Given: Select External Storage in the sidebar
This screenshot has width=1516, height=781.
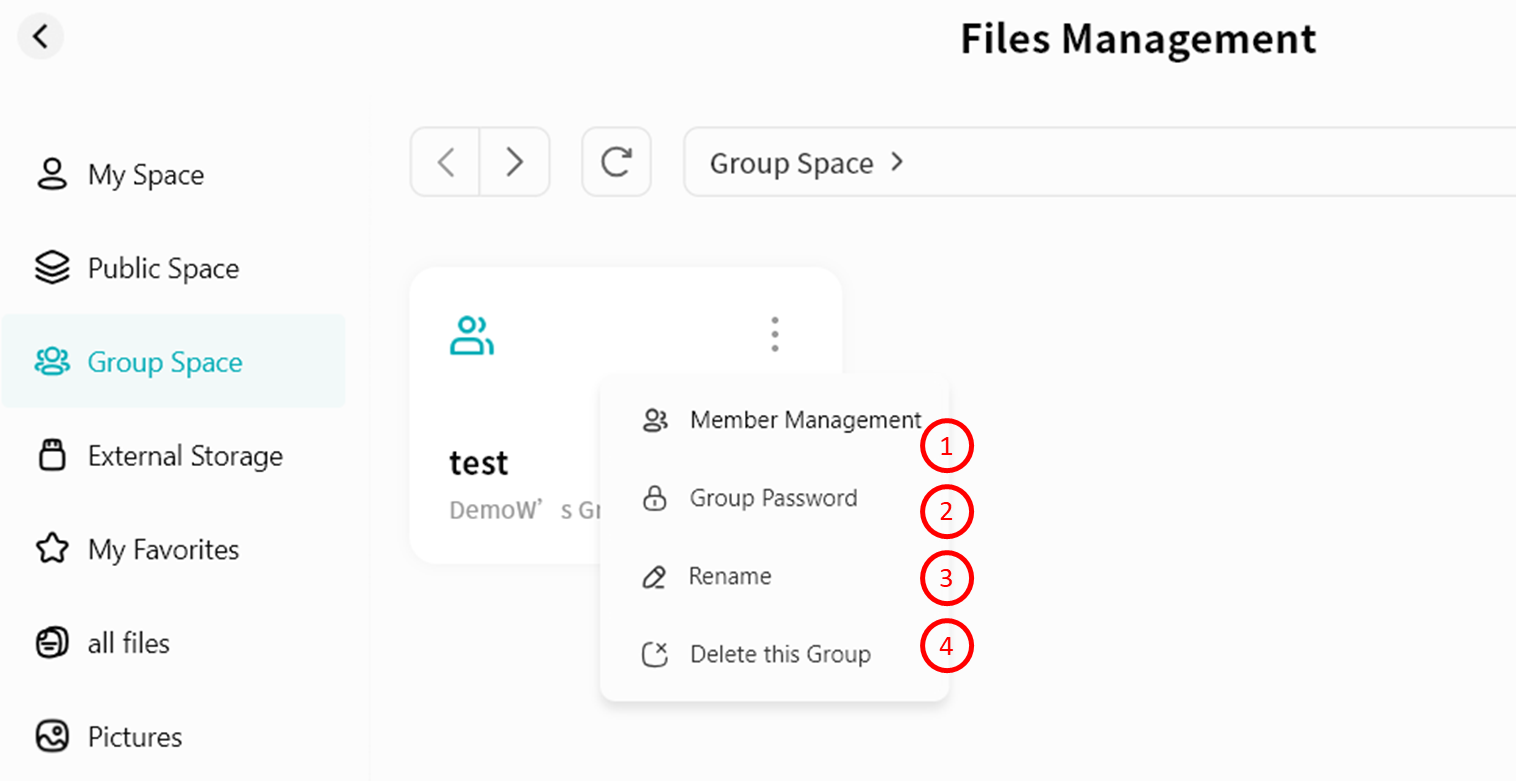Looking at the screenshot, I should [185, 456].
